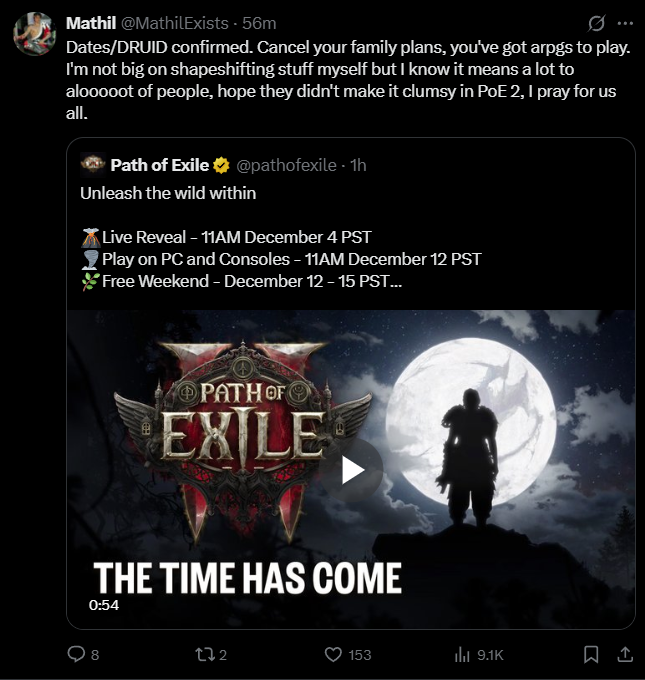Like the post with the heart
This screenshot has height=680, width=645.
click(x=335, y=654)
